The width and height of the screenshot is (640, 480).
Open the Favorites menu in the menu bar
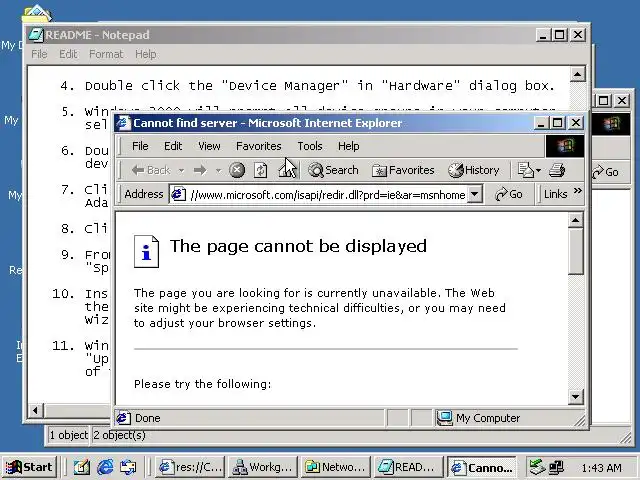tap(259, 146)
